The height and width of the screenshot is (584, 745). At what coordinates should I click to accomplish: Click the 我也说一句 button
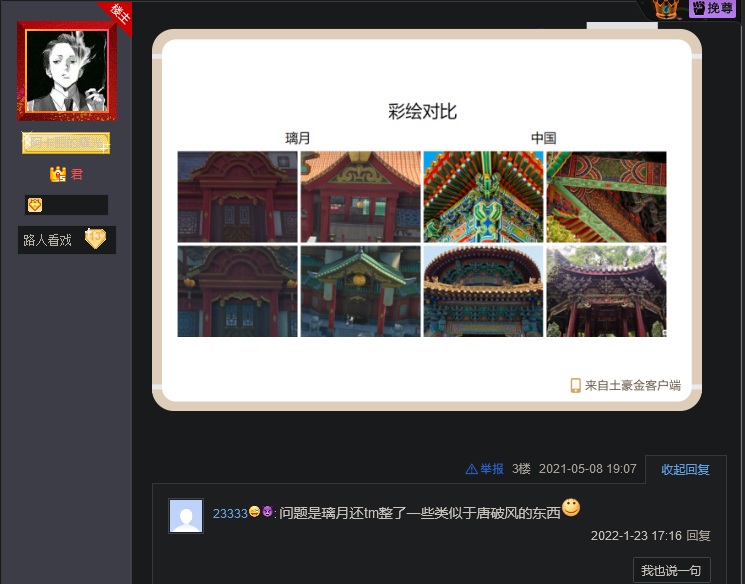coord(671,570)
